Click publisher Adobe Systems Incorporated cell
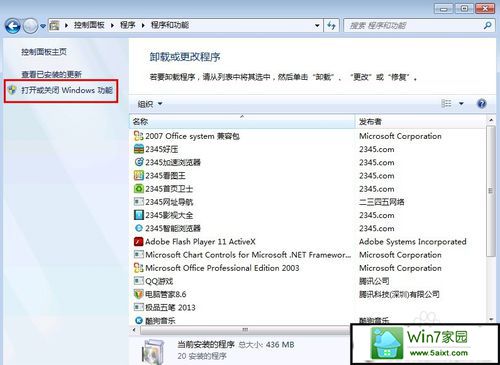Screen dimensions: 500x365 [x=412, y=242]
